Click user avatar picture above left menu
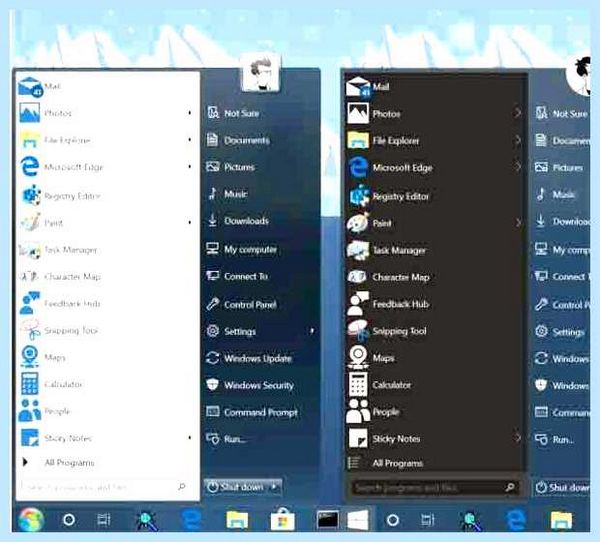This screenshot has height=542, width=600. click(x=260, y=73)
